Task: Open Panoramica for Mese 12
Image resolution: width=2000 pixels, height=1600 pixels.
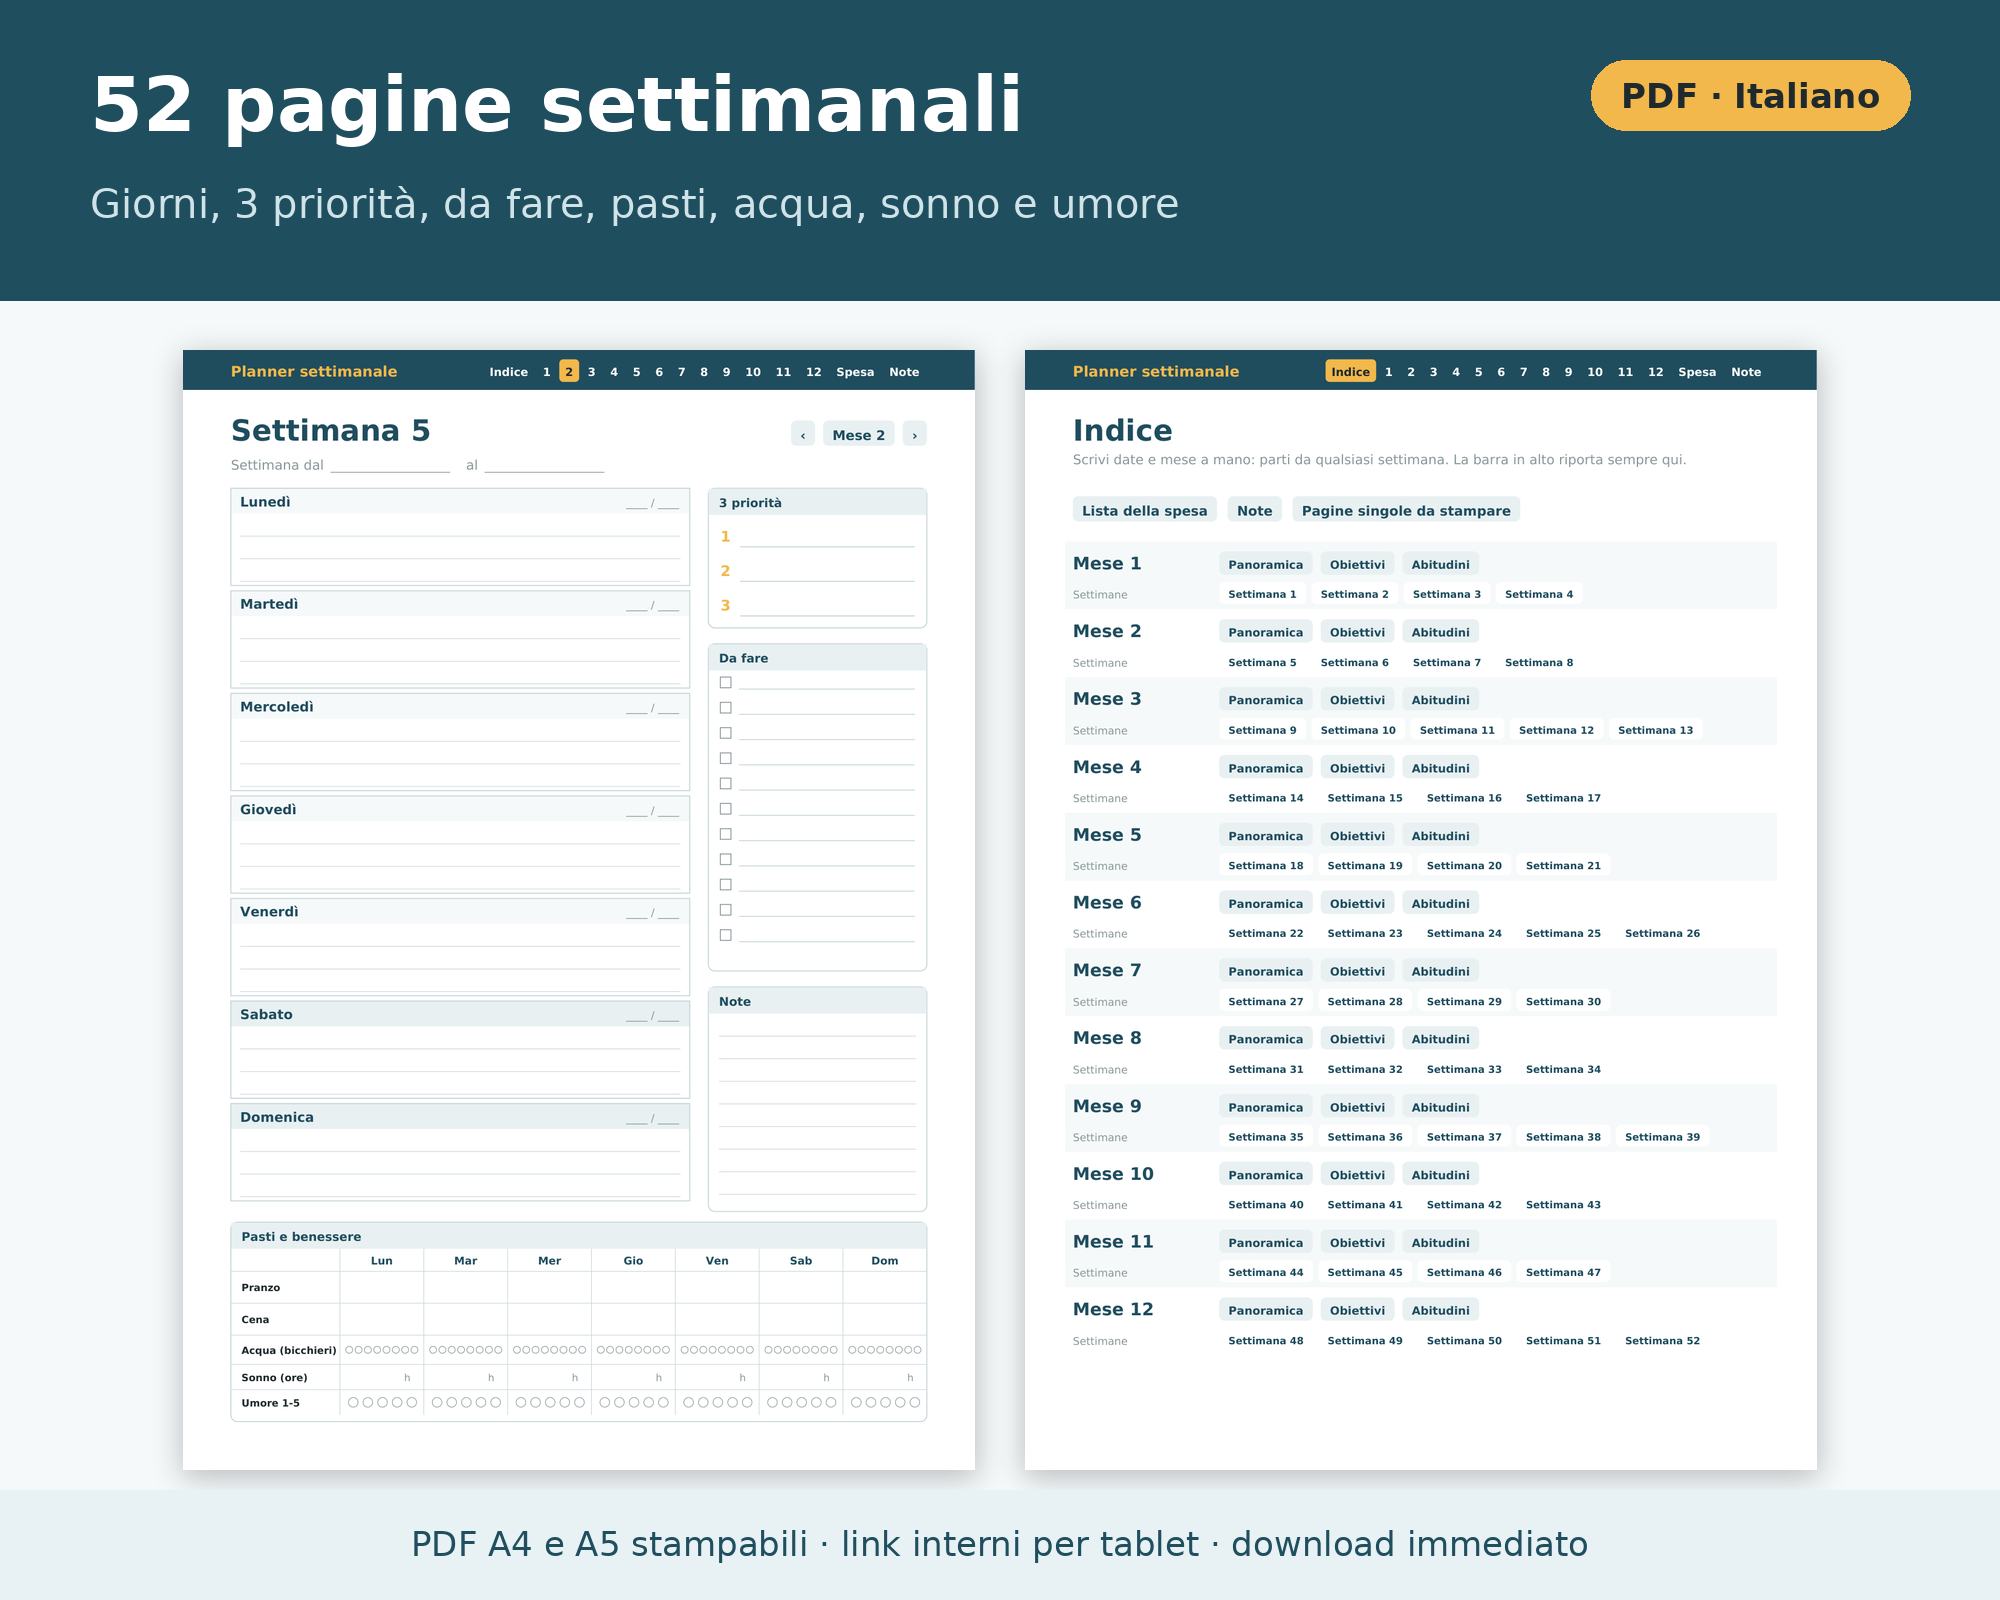Action: click(1265, 1310)
